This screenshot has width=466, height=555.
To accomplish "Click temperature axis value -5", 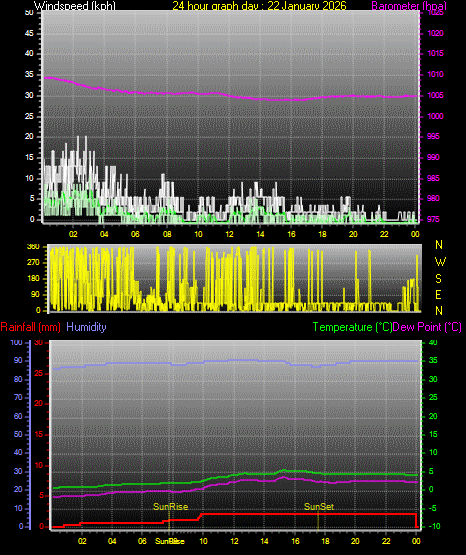I will pos(433,508).
